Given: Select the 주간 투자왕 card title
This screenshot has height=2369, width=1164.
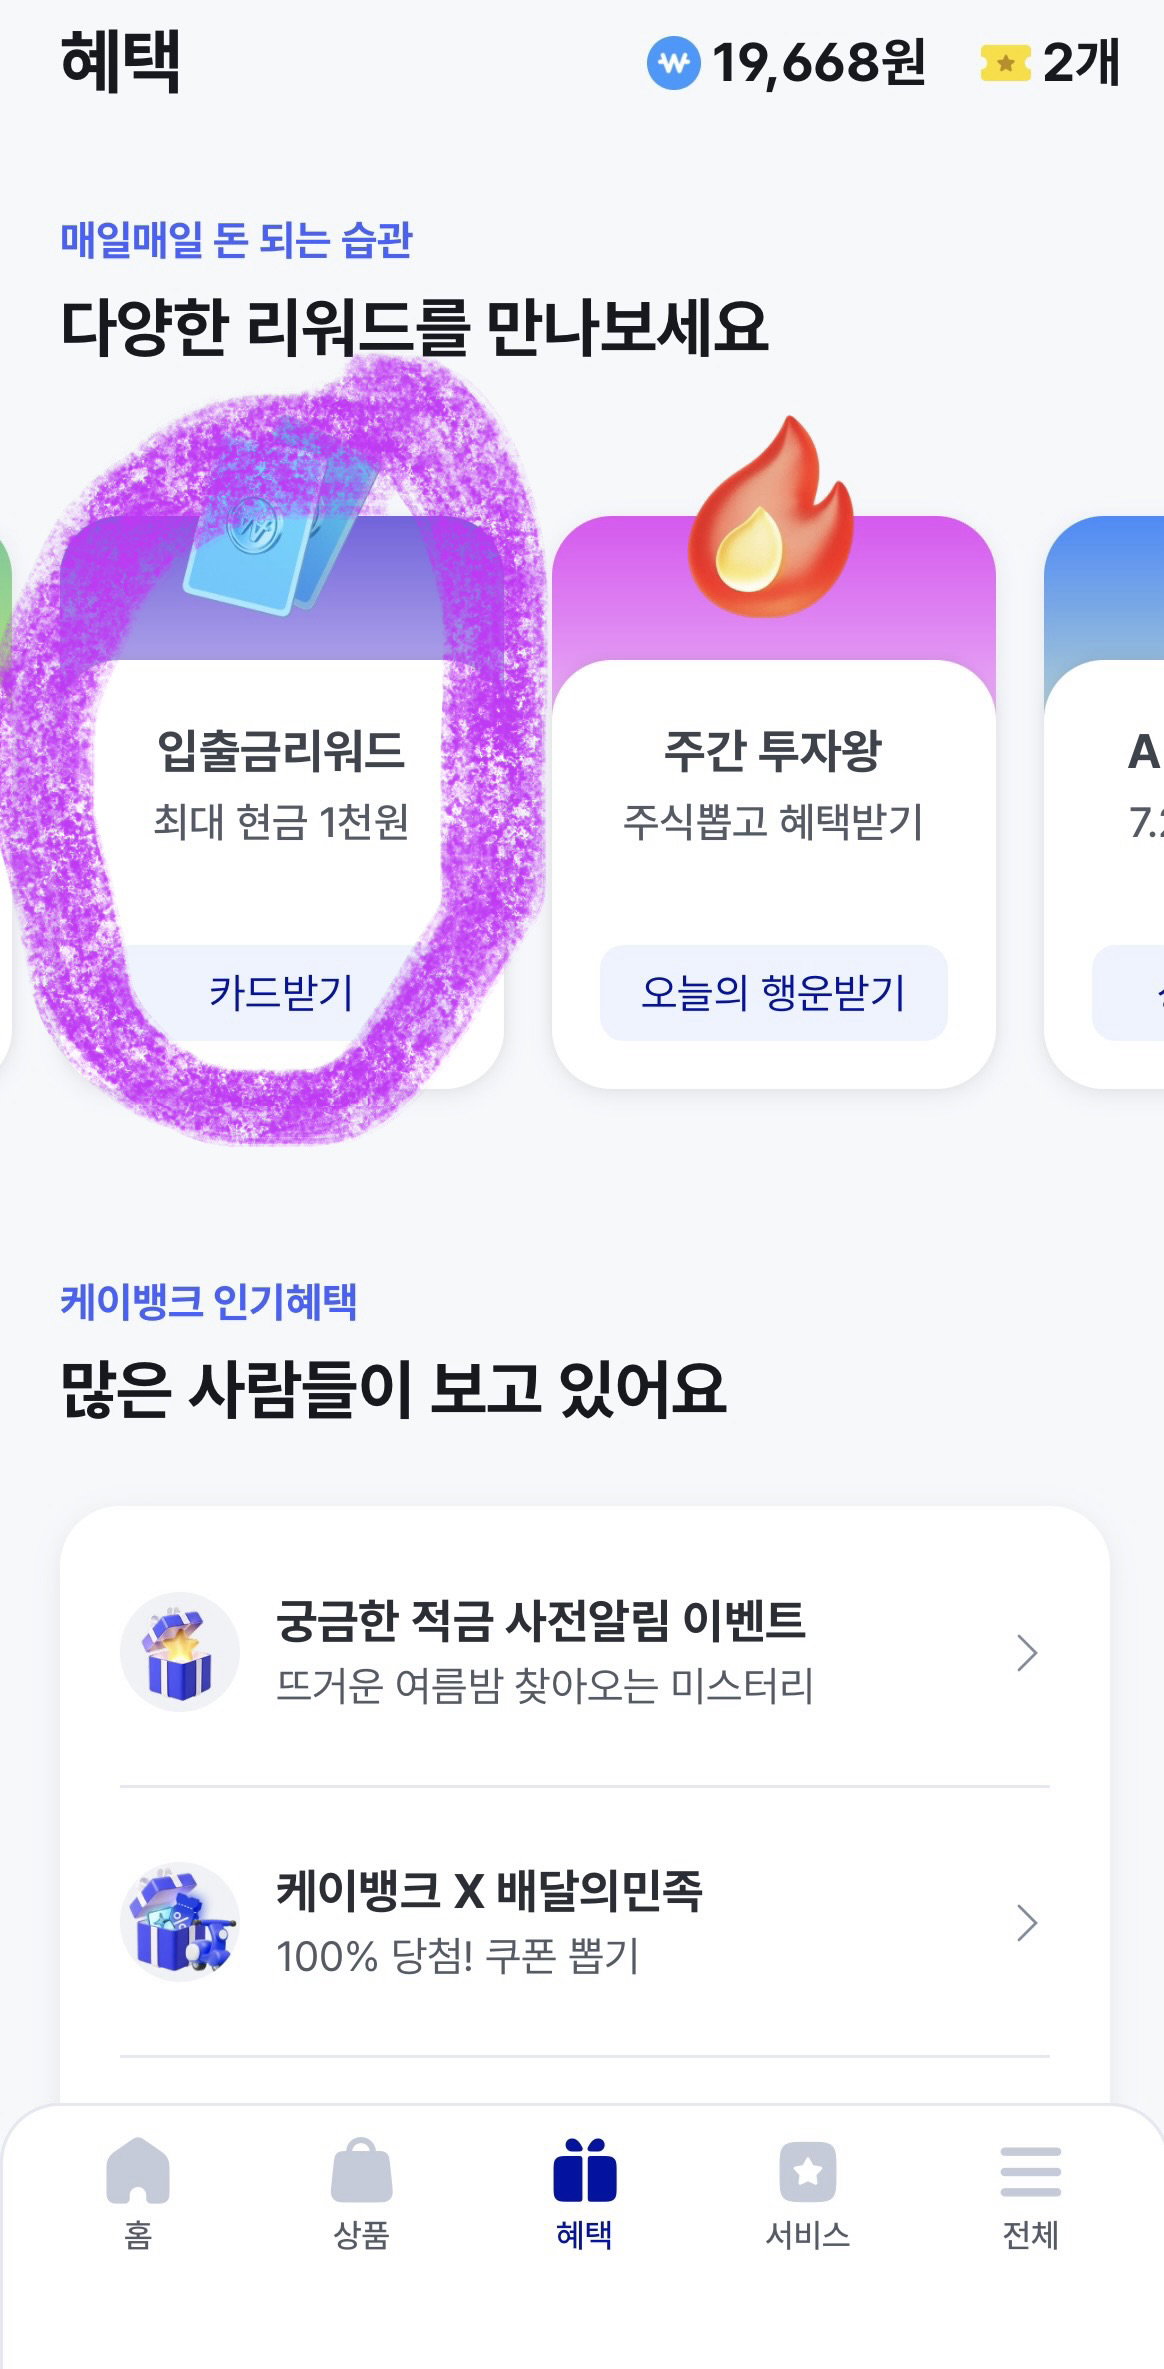Looking at the screenshot, I should (x=773, y=750).
